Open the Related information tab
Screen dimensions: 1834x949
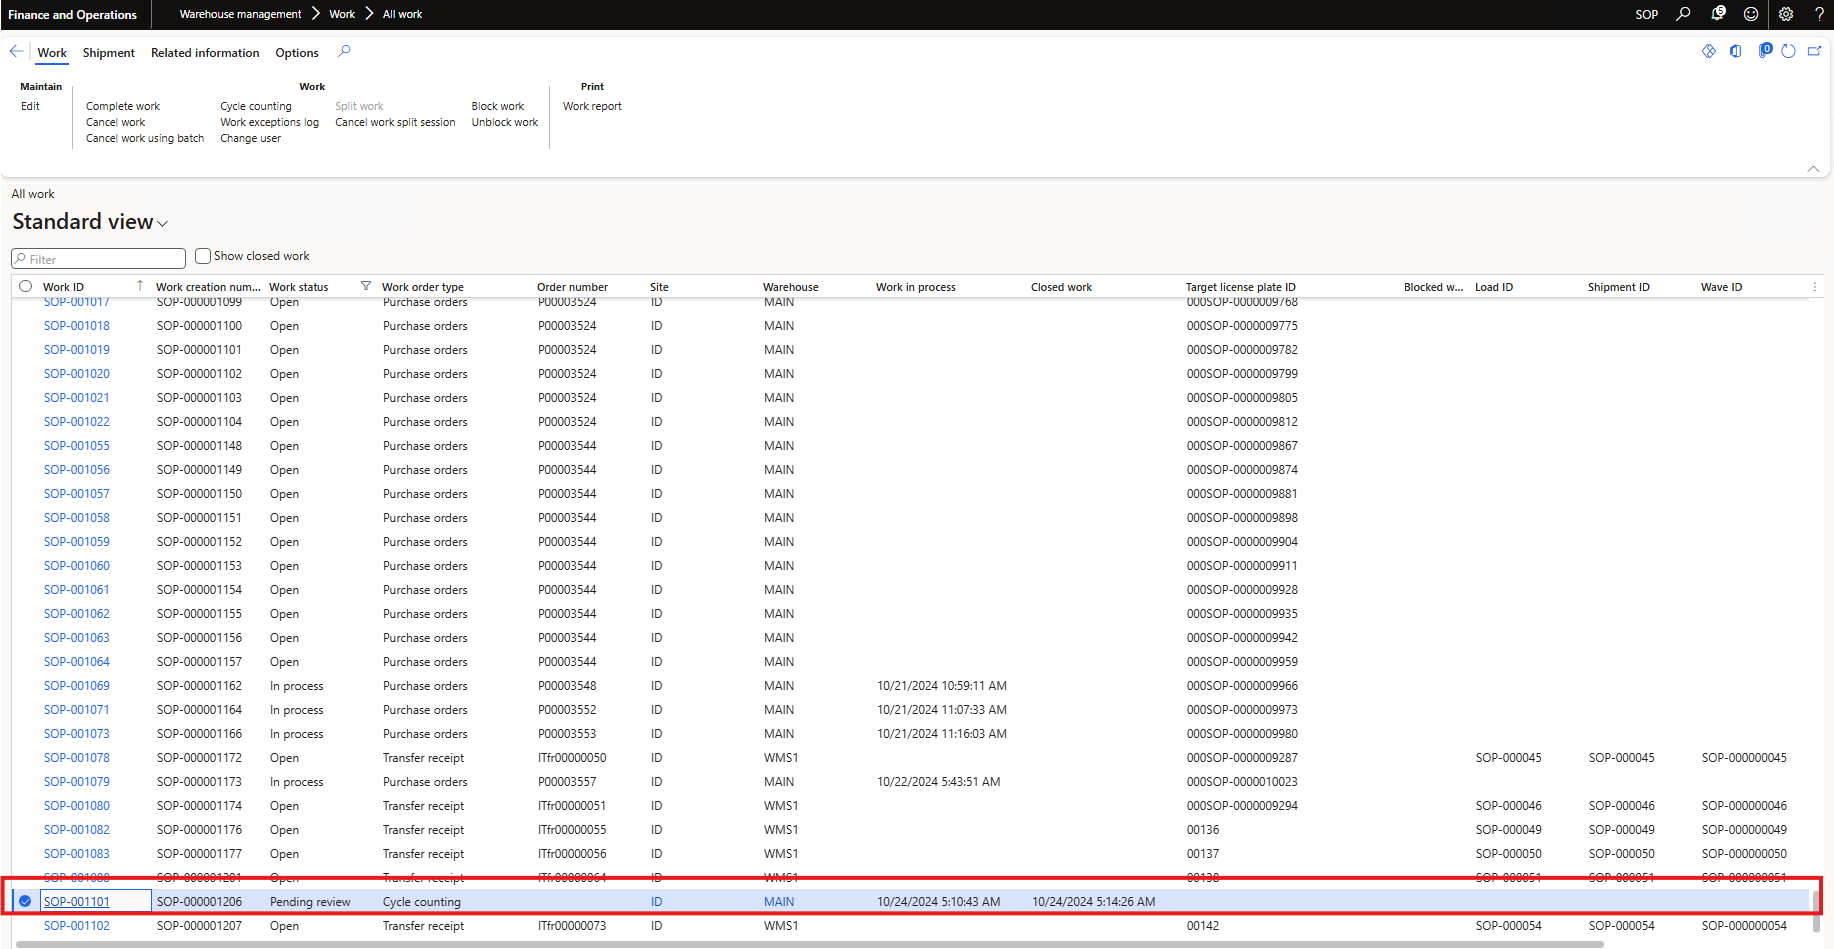pyautogui.click(x=205, y=53)
